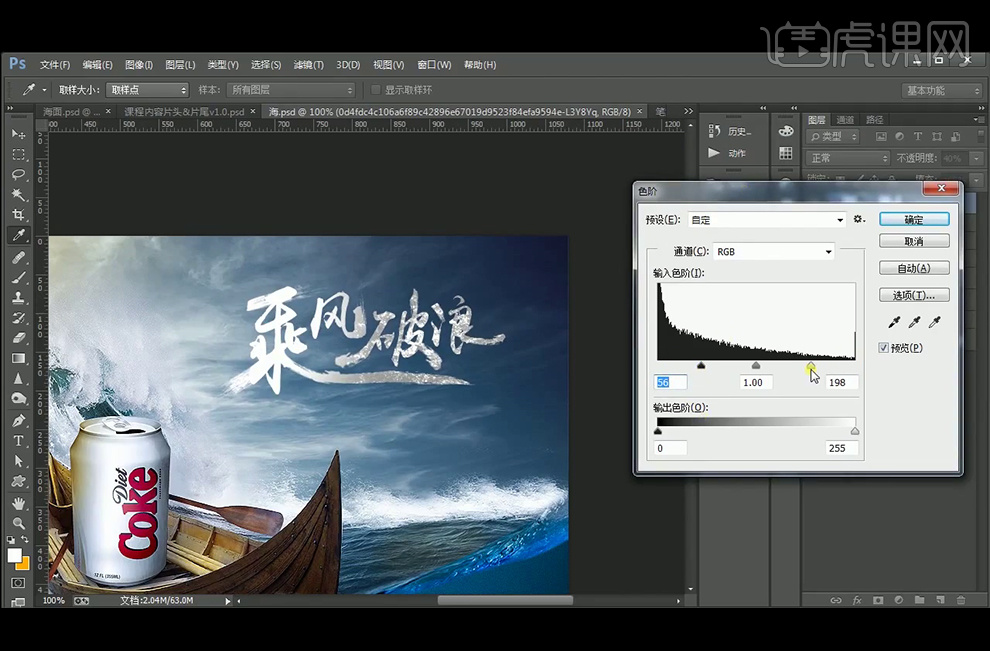This screenshot has height=651, width=990.
Task: Open the preset options gear in Levels
Action: pos(858,219)
